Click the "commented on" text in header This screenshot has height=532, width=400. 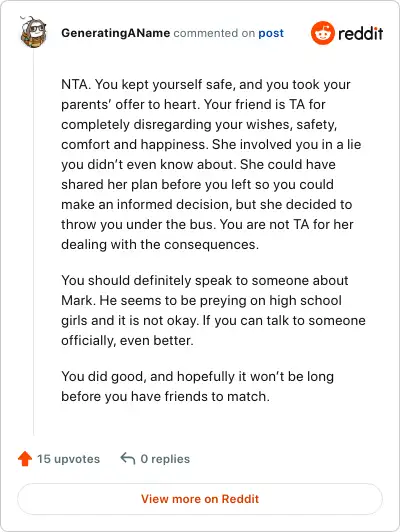(x=214, y=33)
